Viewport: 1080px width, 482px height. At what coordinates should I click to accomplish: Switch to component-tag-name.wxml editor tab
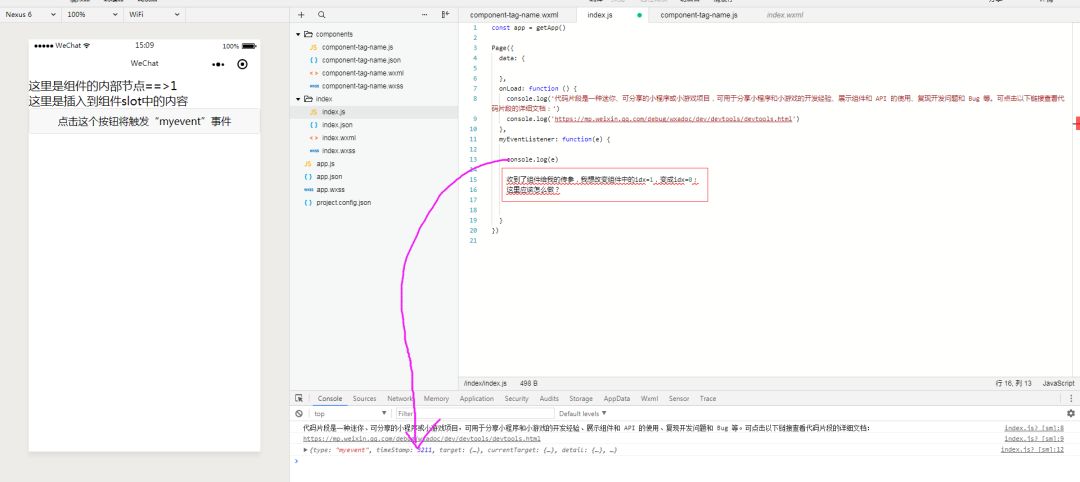(514, 14)
